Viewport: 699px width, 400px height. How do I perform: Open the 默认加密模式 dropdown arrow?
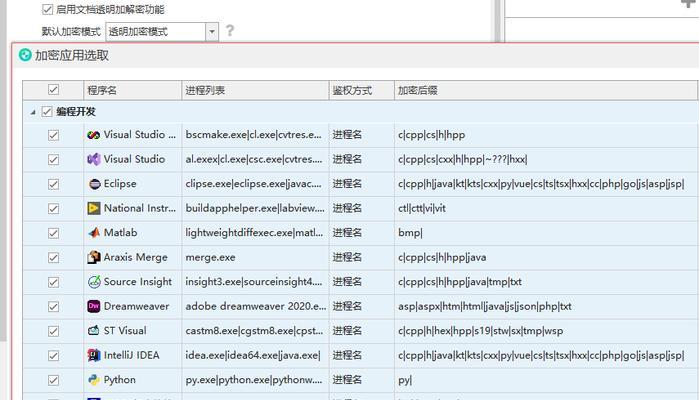[x=212, y=32]
